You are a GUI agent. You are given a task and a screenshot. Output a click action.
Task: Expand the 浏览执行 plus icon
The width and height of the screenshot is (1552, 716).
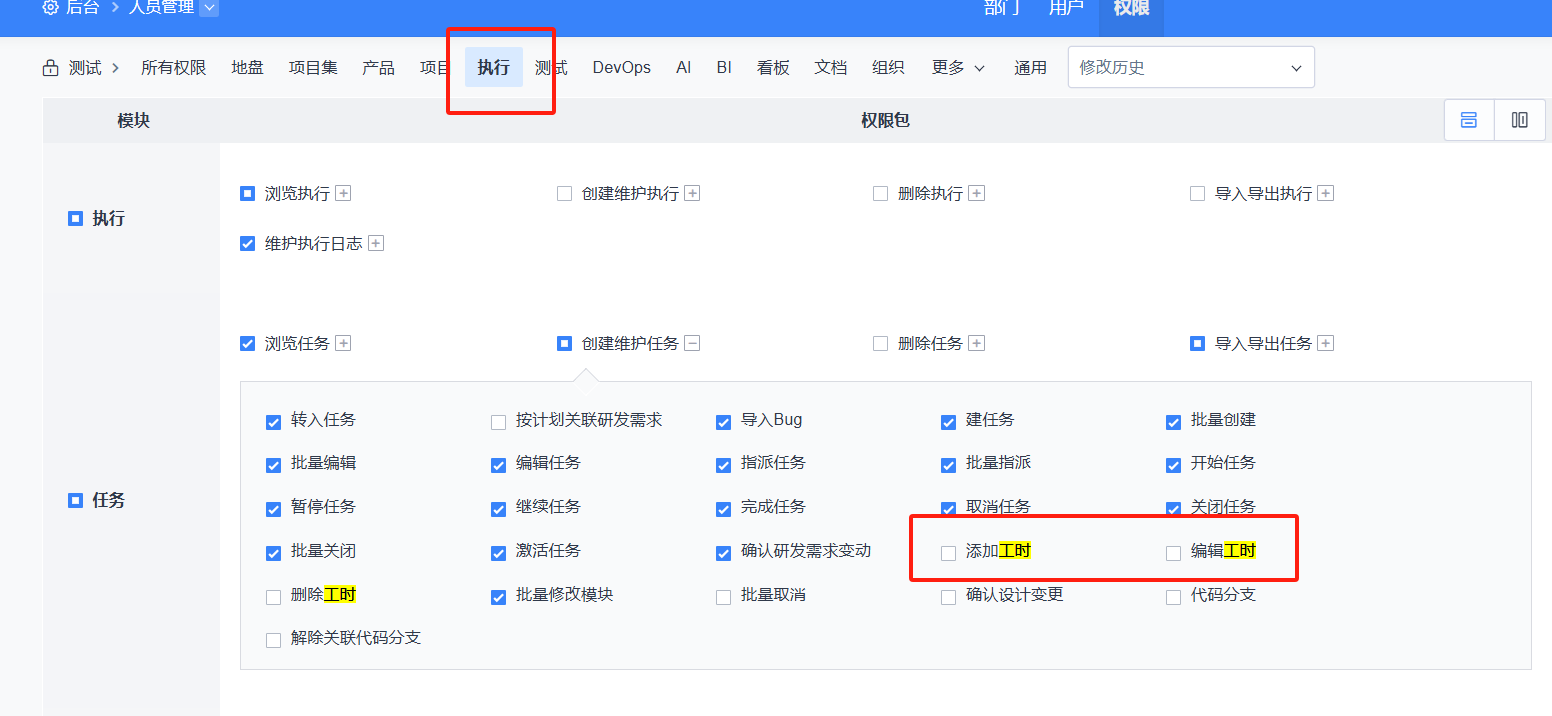(343, 194)
